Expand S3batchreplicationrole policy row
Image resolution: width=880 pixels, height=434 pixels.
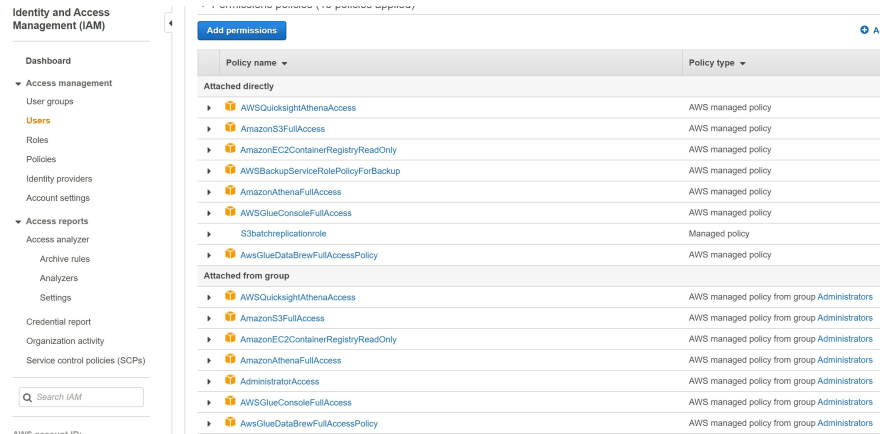tap(209, 234)
